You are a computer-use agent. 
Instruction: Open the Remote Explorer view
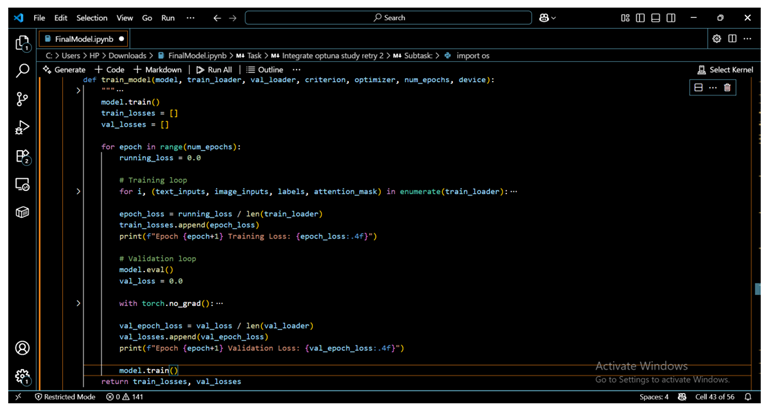click(x=22, y=184)
